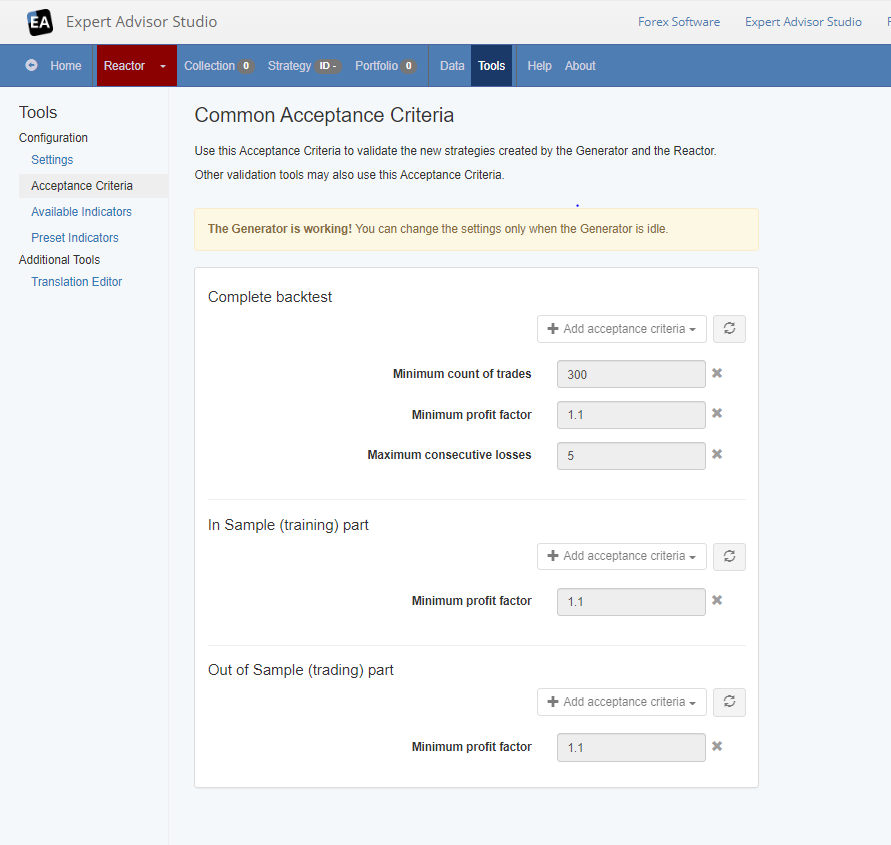Open the Reactor tab
The image size is (891, 845).
(x=124, y=66)
